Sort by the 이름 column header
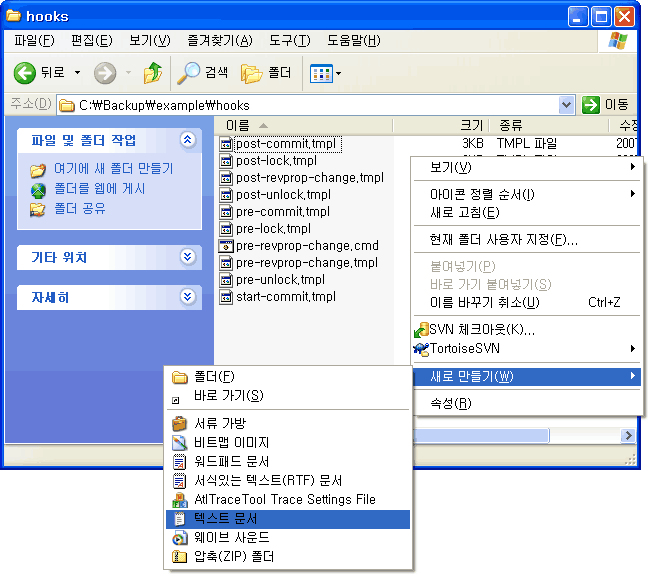The width and height of the screenshot is (648, 574). pyautogui.click(x=238, y=125)
